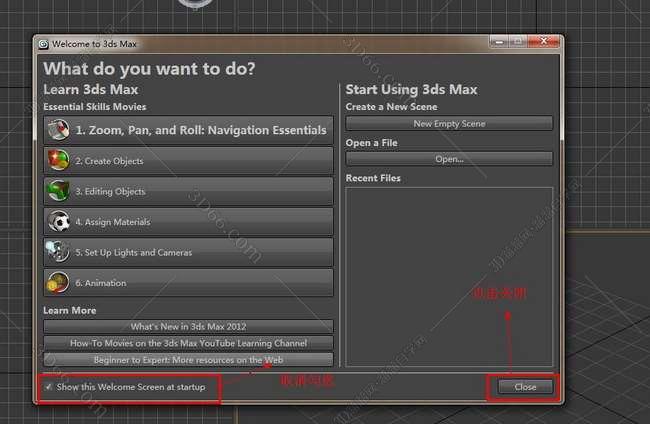Click the Navigation Essentials movie icon
The height and width of the screenshot is (424, 650).
pos(58,130)
